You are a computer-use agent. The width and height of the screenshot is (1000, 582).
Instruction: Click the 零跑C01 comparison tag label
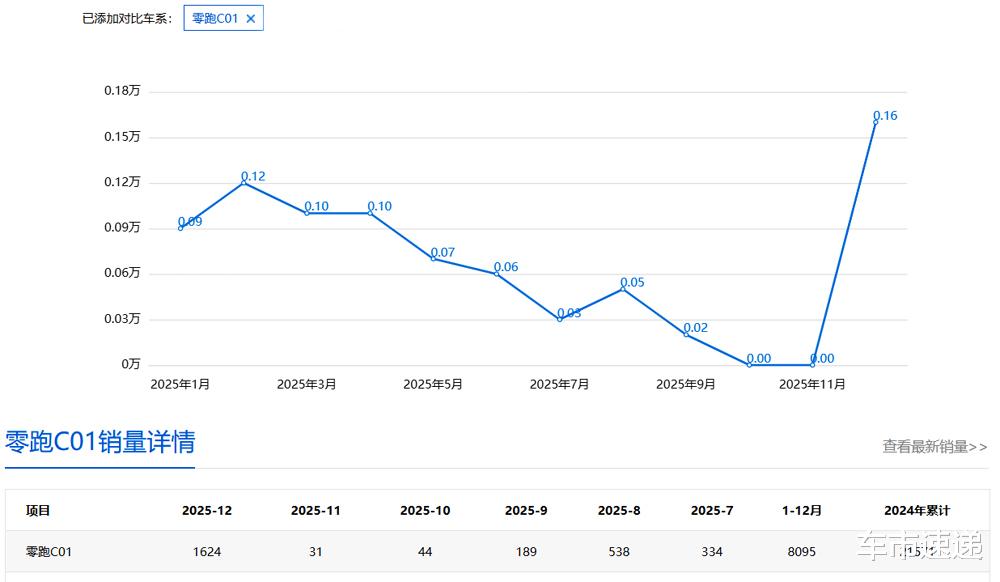(x=215, y=18)
